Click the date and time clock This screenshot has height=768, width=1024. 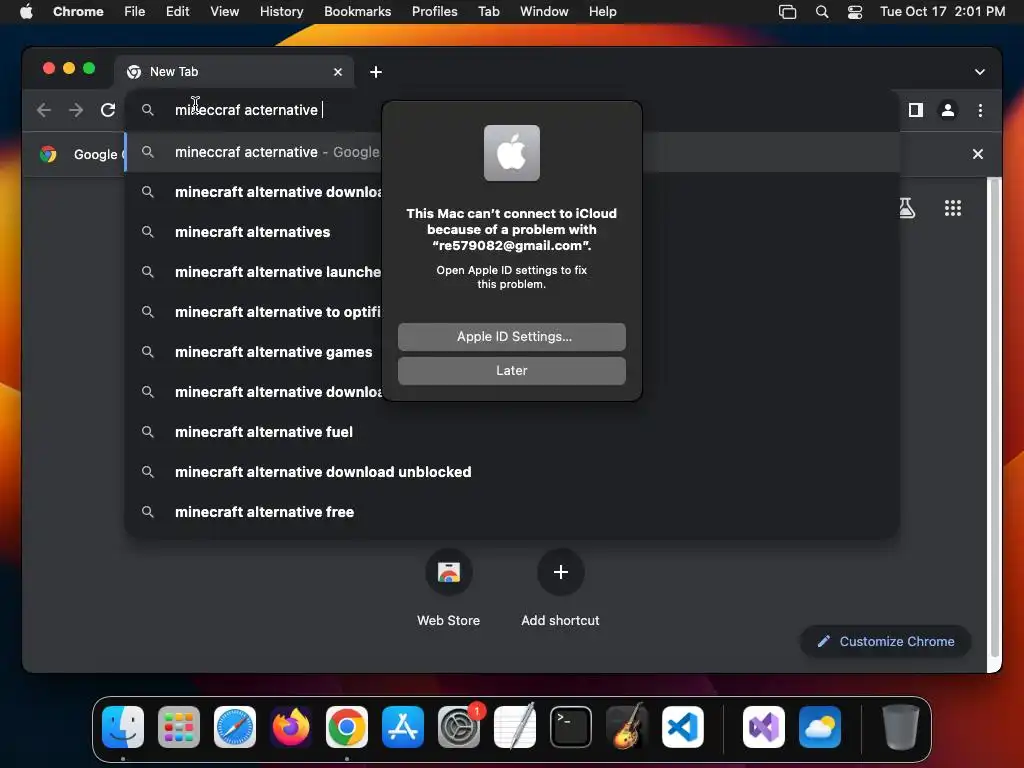pyautogui.click(x=942, y=12)
